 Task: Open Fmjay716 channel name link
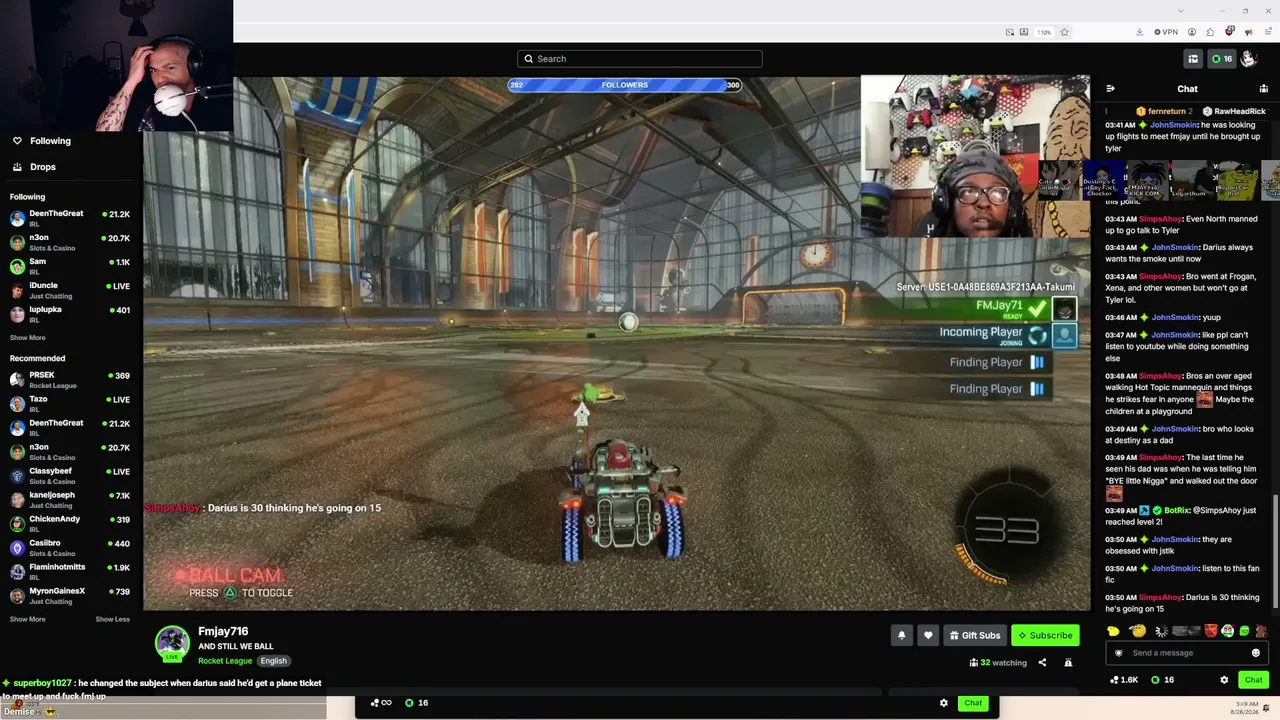223,631
